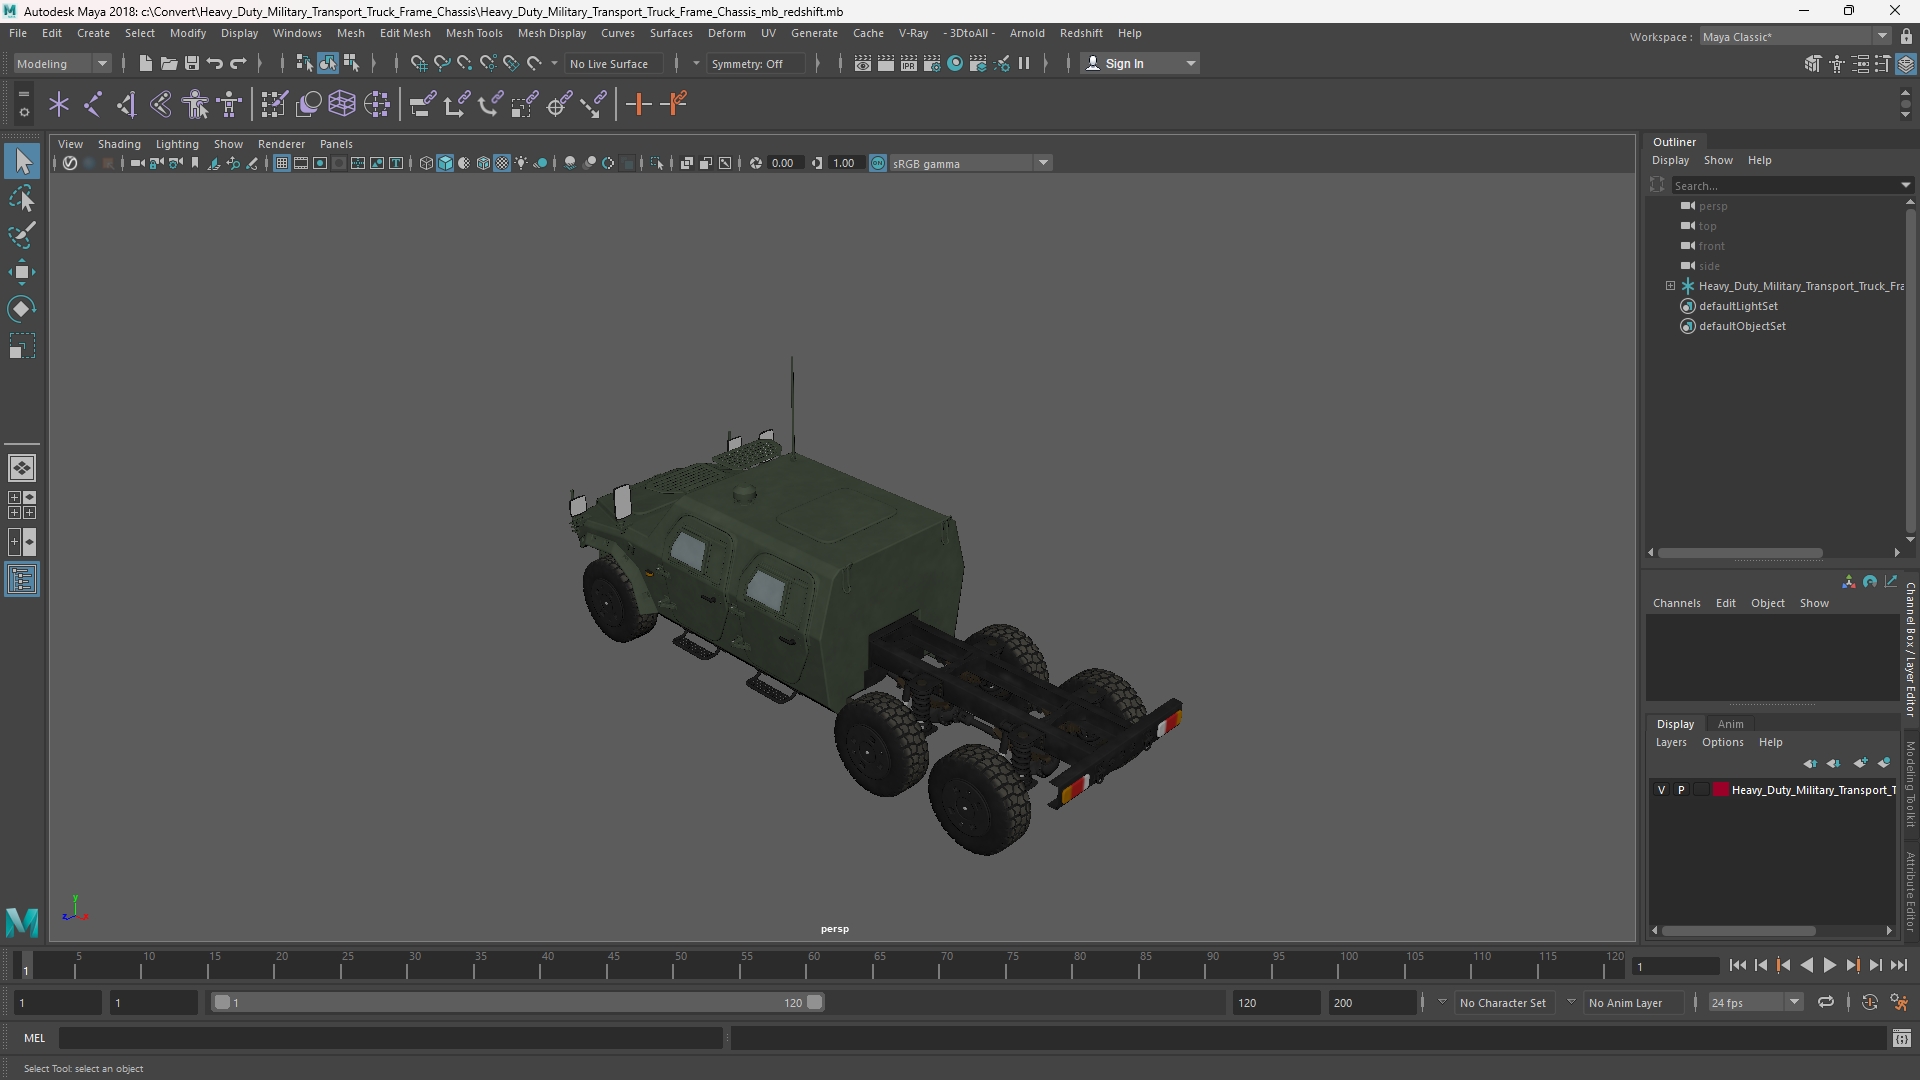The height and width of the screenshot is (1080, 1920).
Task: Activate the Move tool in toolbox
Action: 22,272
